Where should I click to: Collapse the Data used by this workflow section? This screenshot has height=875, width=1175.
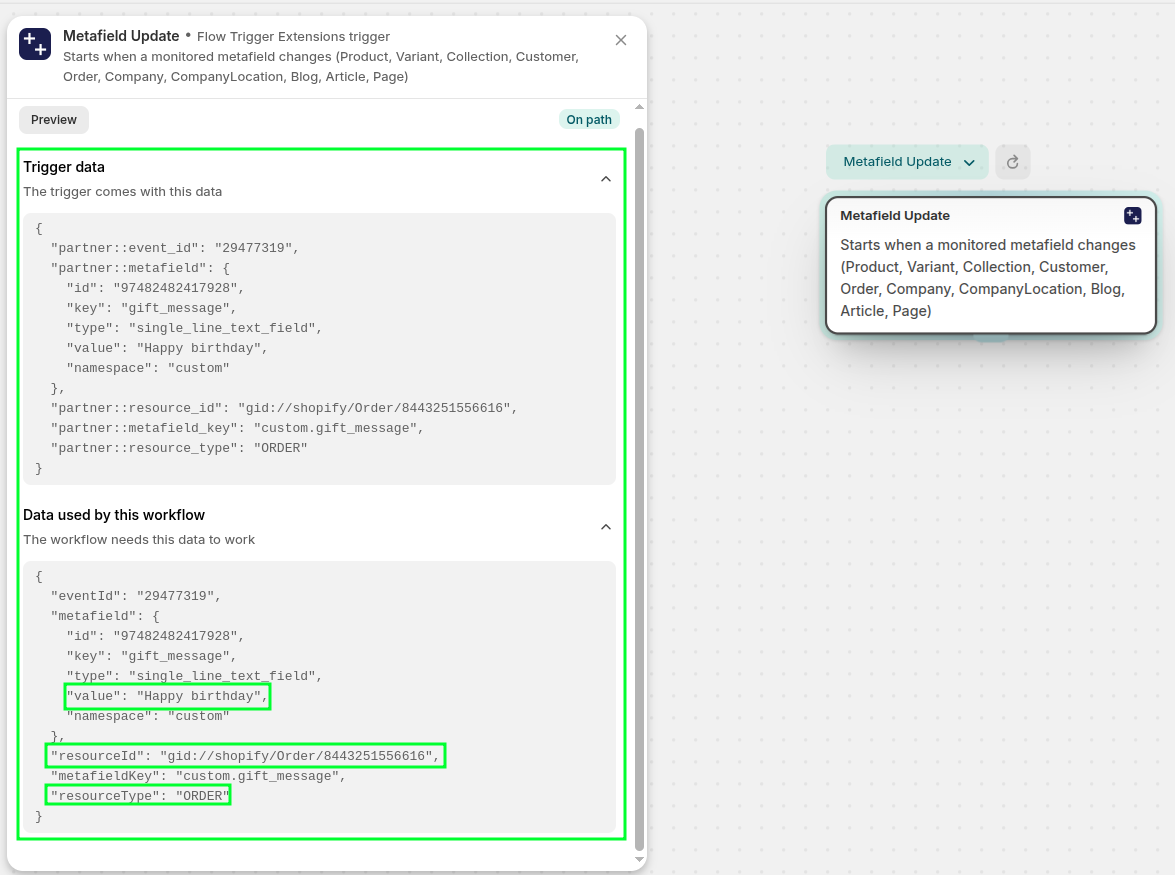coord(605,527)
